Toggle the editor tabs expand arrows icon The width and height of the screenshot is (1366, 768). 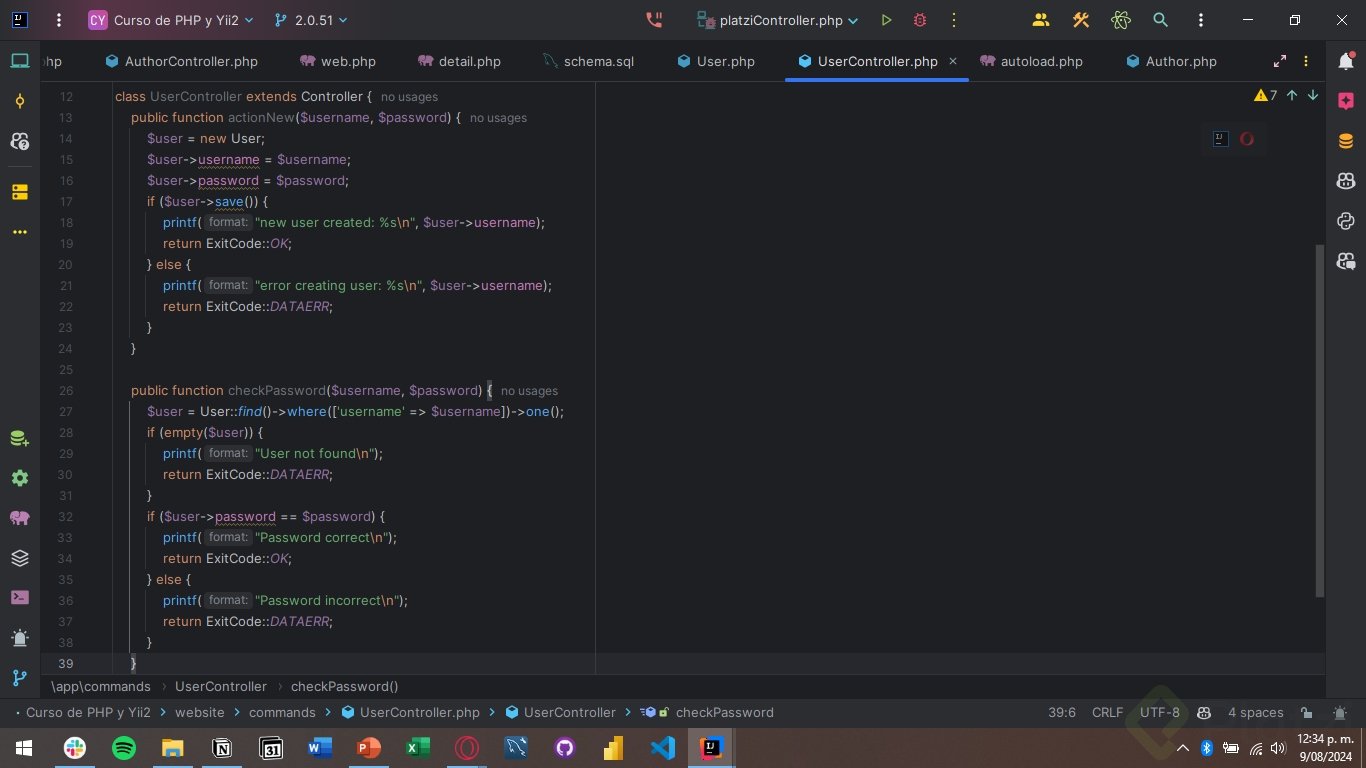(x=1280, y=61)
